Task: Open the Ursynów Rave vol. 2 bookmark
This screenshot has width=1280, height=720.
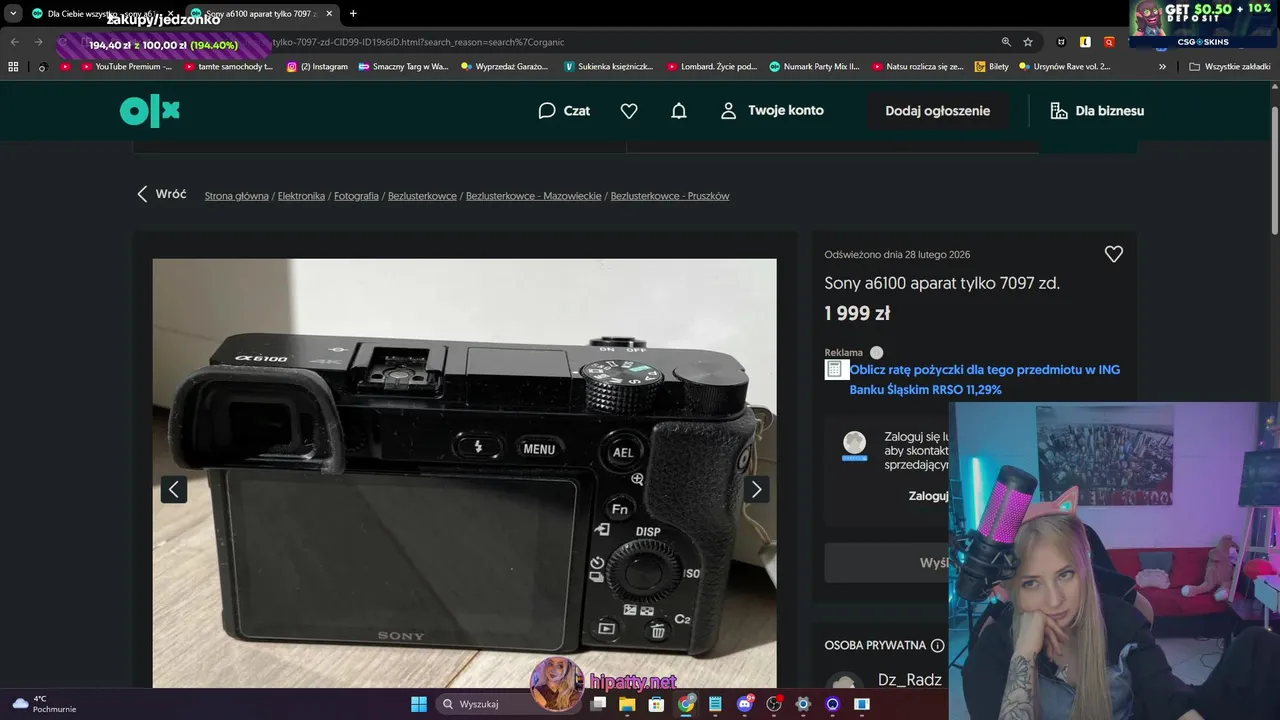Action: click(1065, 67)
